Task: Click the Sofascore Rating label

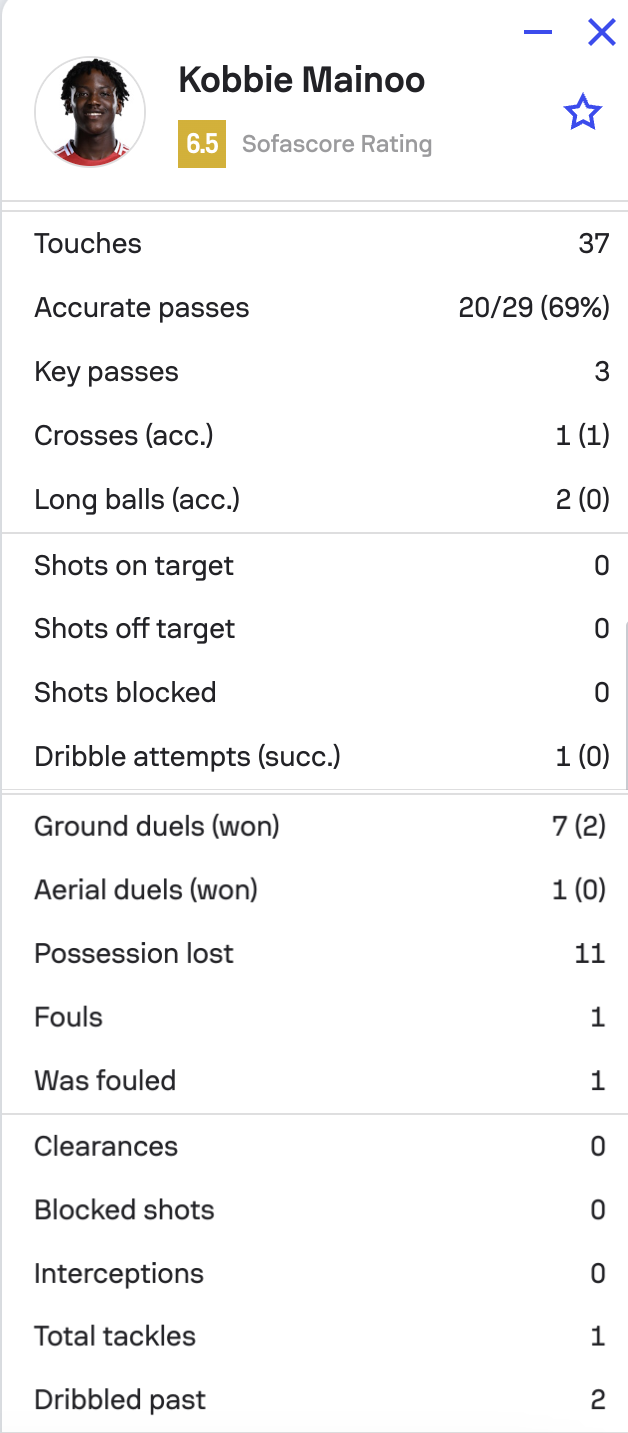Action: pyautogui.click(x=337, y=144)
